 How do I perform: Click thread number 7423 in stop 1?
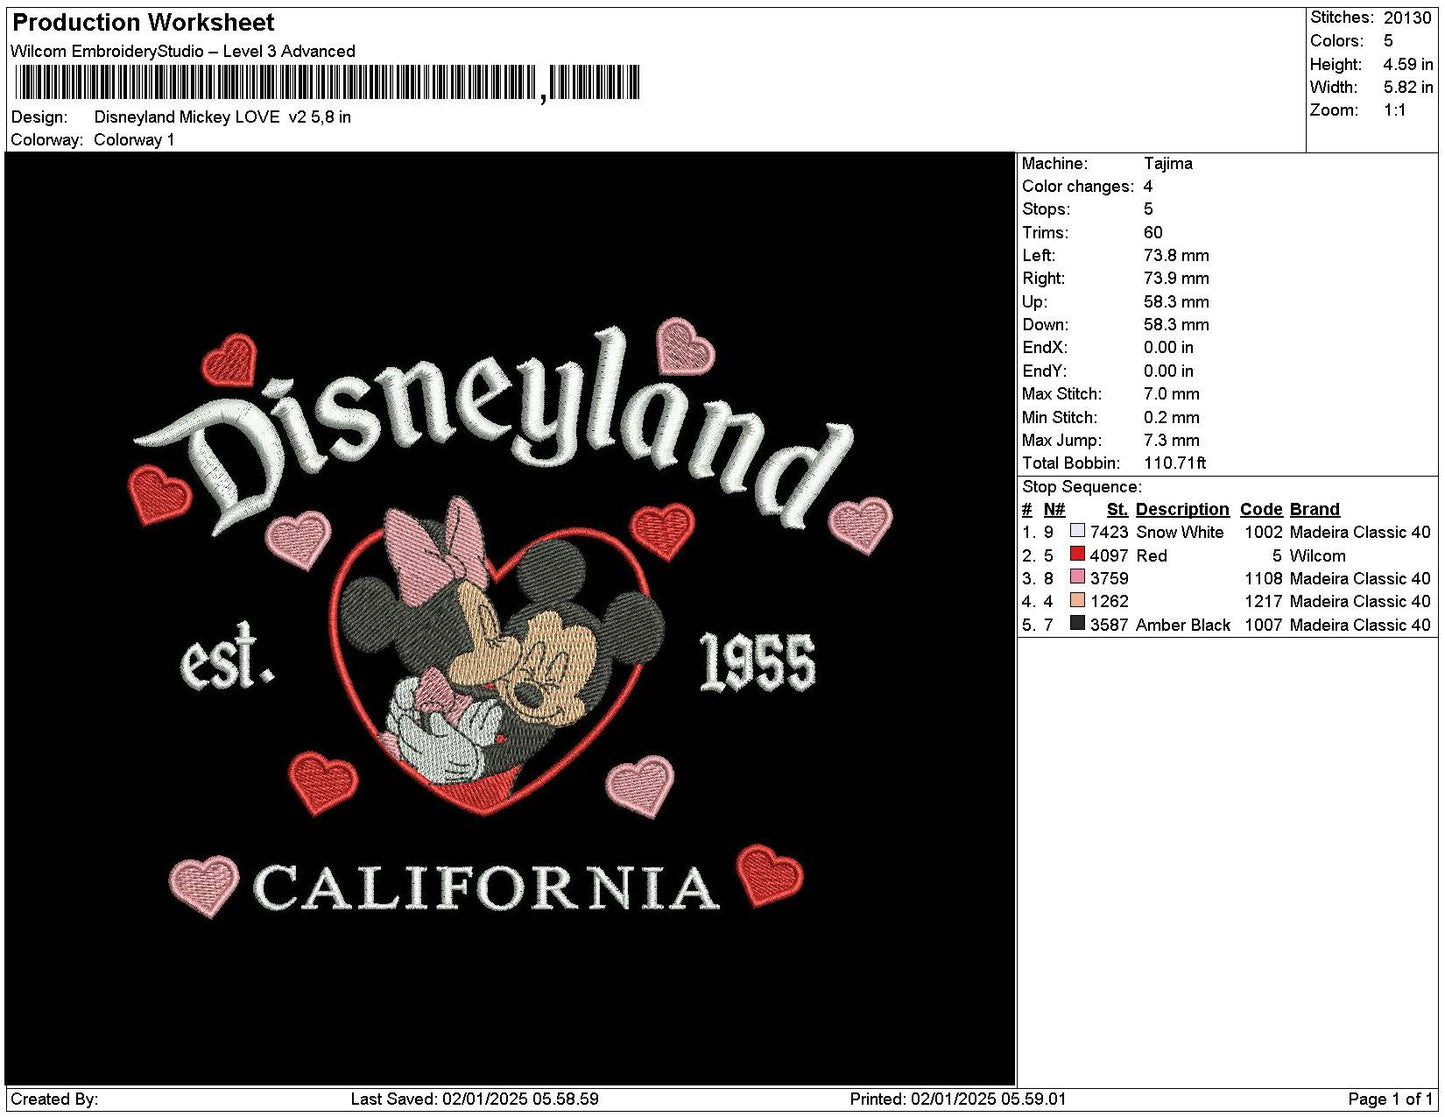(x=1109, y=532)
